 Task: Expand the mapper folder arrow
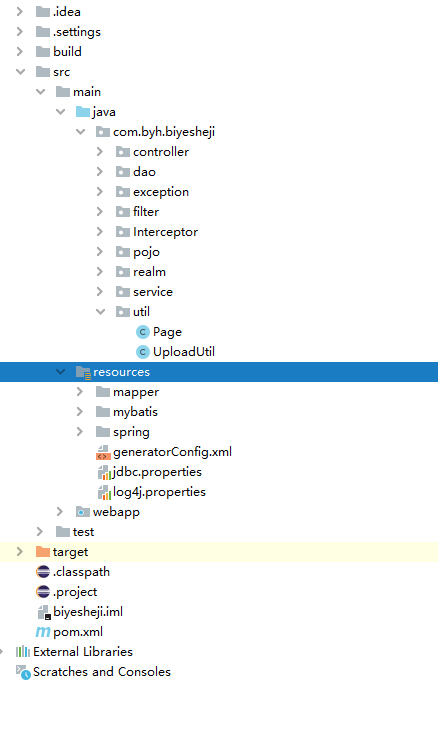coord(79,392)
